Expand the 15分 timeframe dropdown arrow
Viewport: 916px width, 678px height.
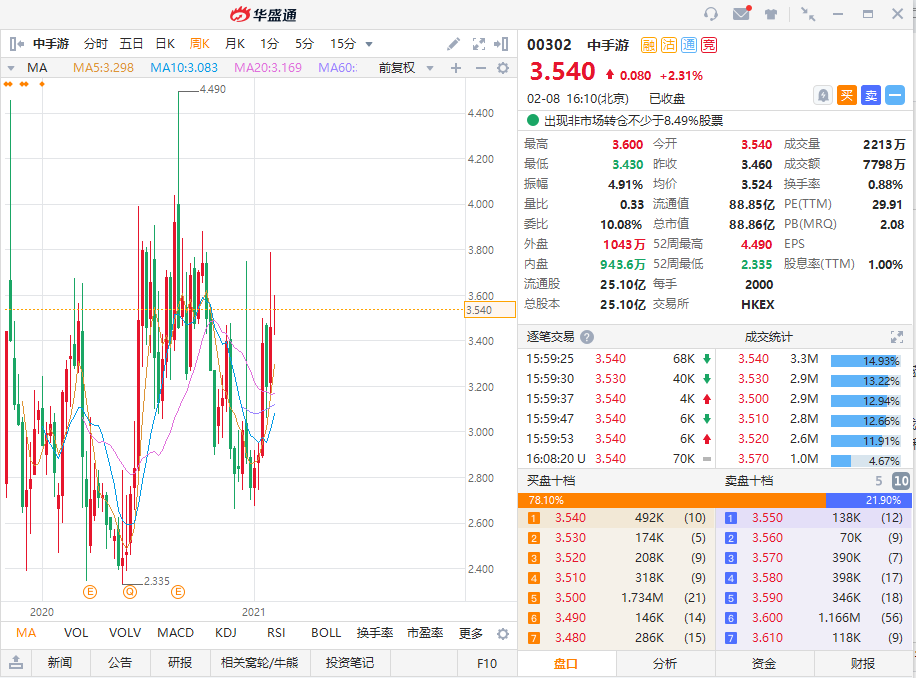369,44
